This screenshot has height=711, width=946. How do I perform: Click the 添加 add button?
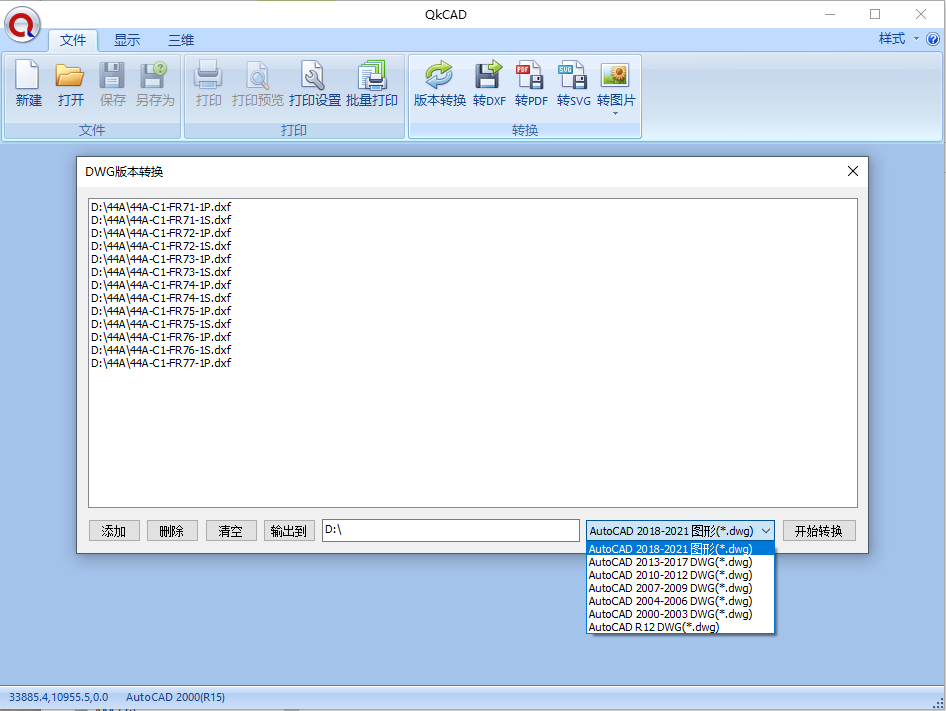(x=114, y=531)
